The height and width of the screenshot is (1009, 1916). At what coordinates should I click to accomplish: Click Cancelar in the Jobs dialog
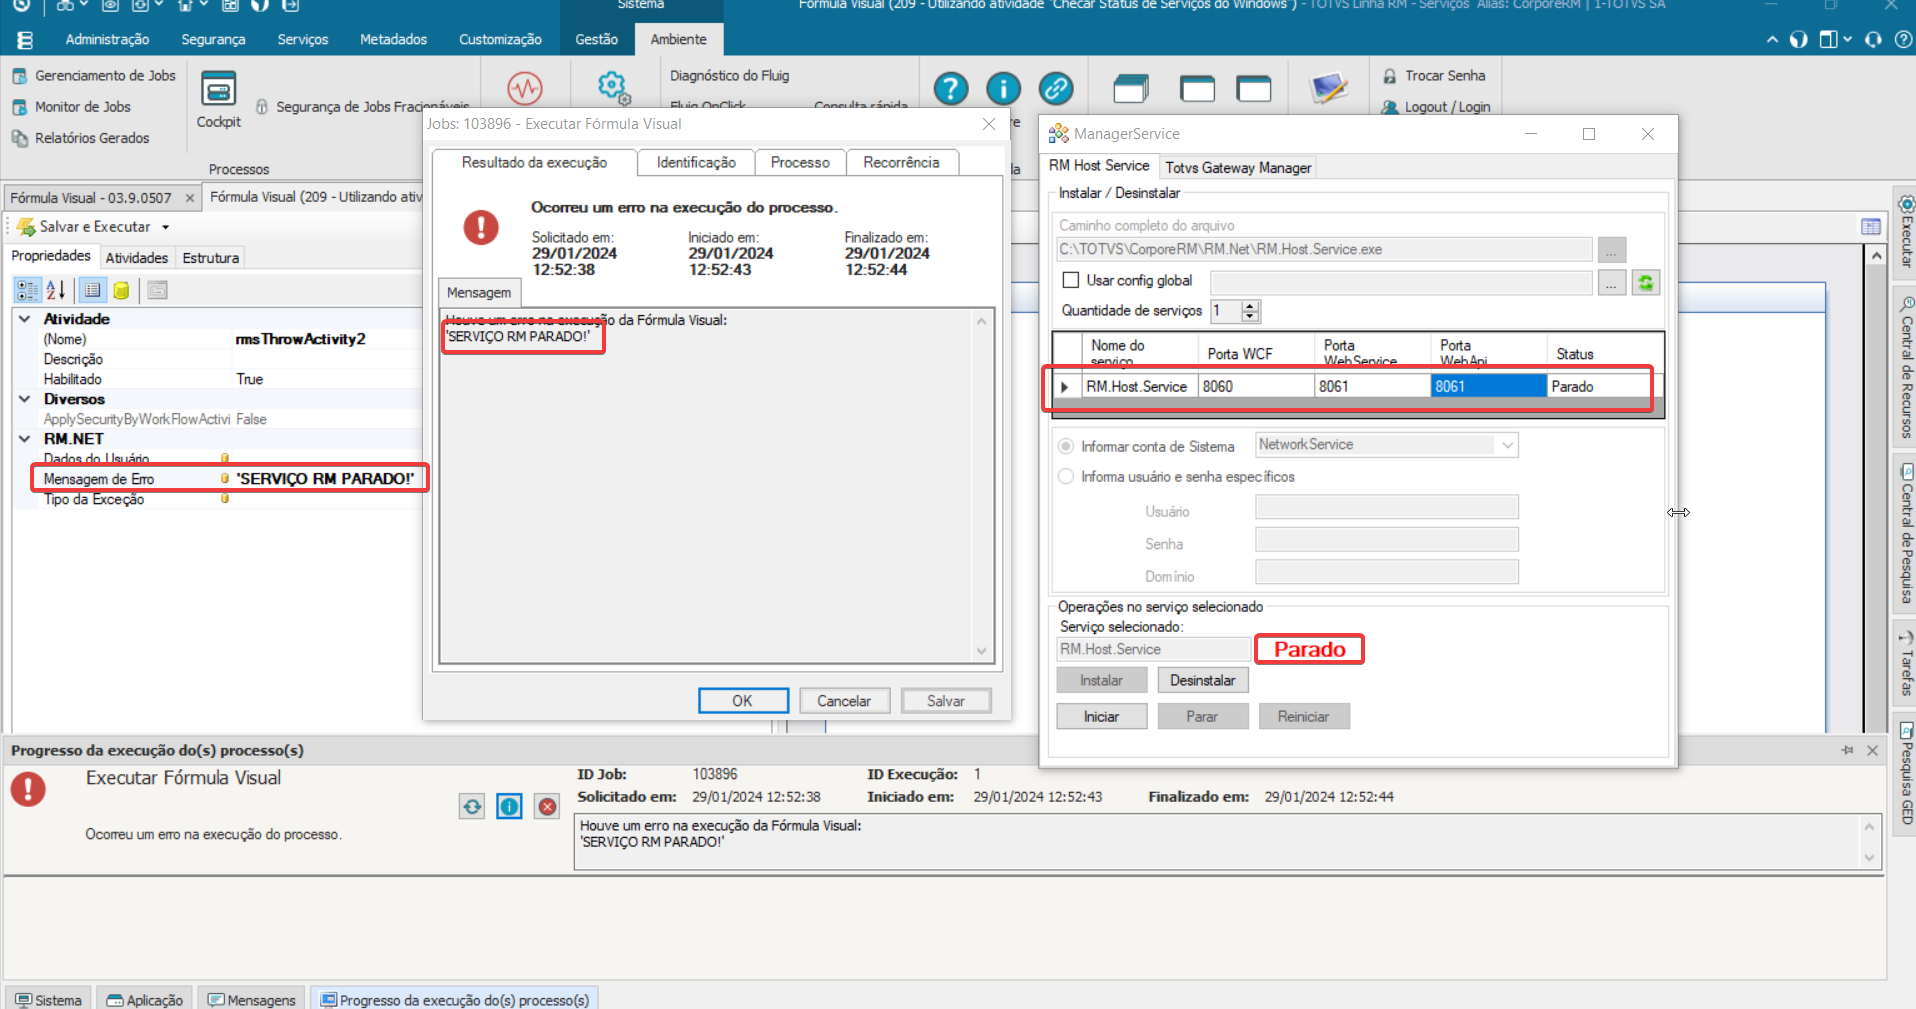844,701
